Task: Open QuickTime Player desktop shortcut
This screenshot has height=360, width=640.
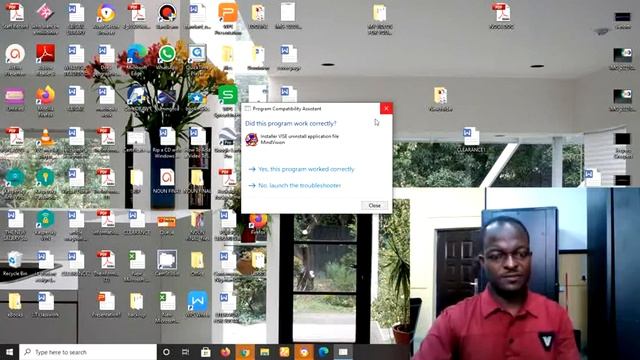Action: pyautogui.click(x=198, y=58)
